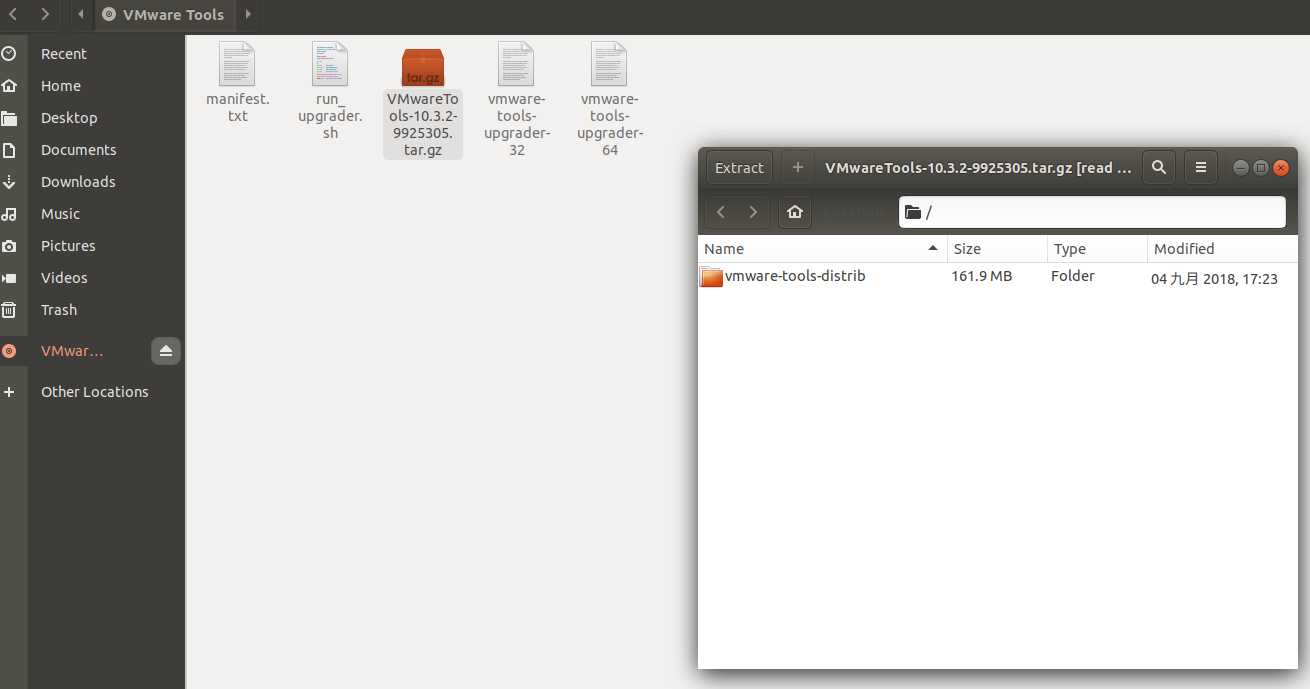Click Music note icon in sidebar
The height and width of the screenshot is (689, 1310).
9,214
